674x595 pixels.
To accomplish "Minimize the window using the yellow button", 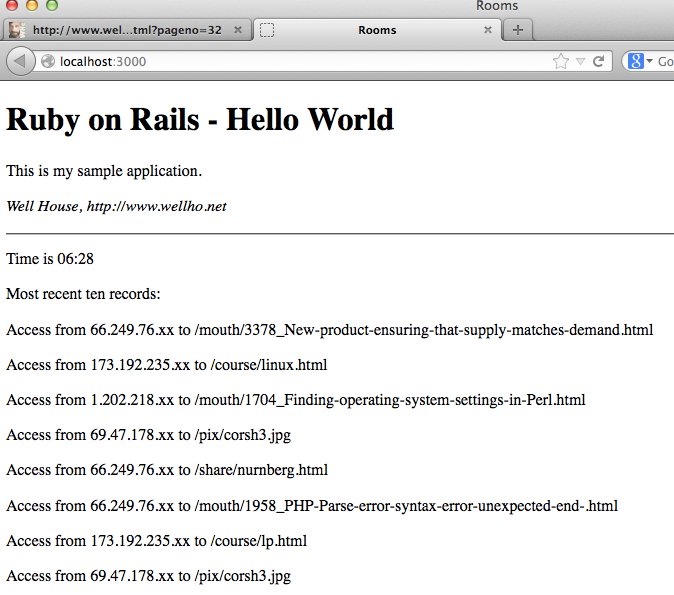I will point(32,6).
